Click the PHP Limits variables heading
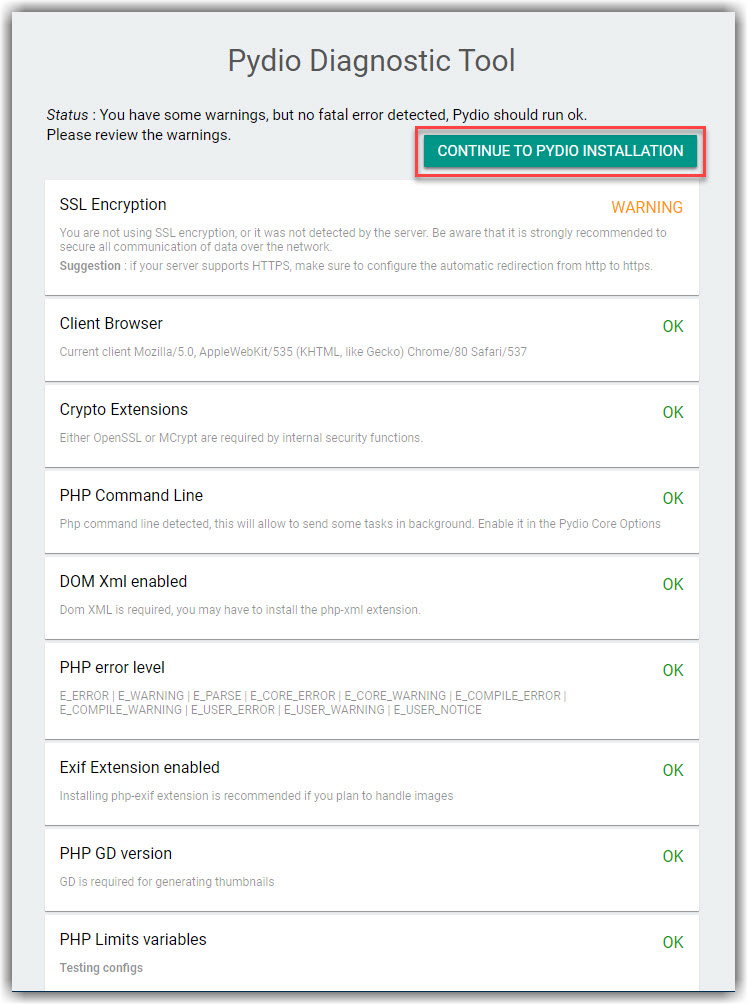 (x=133, y=939)
